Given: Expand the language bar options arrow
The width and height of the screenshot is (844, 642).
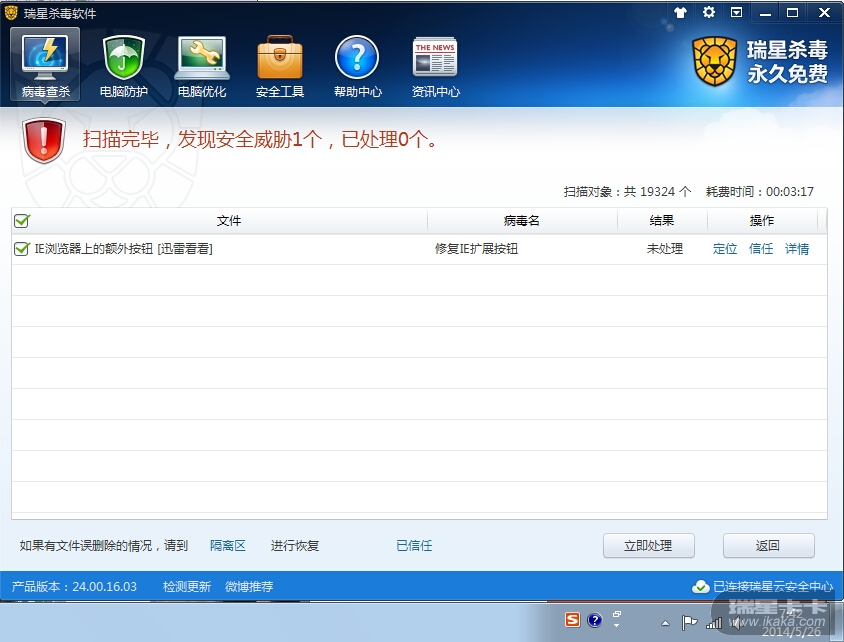Looking at the screenshot, I should [x=617, y=625].
